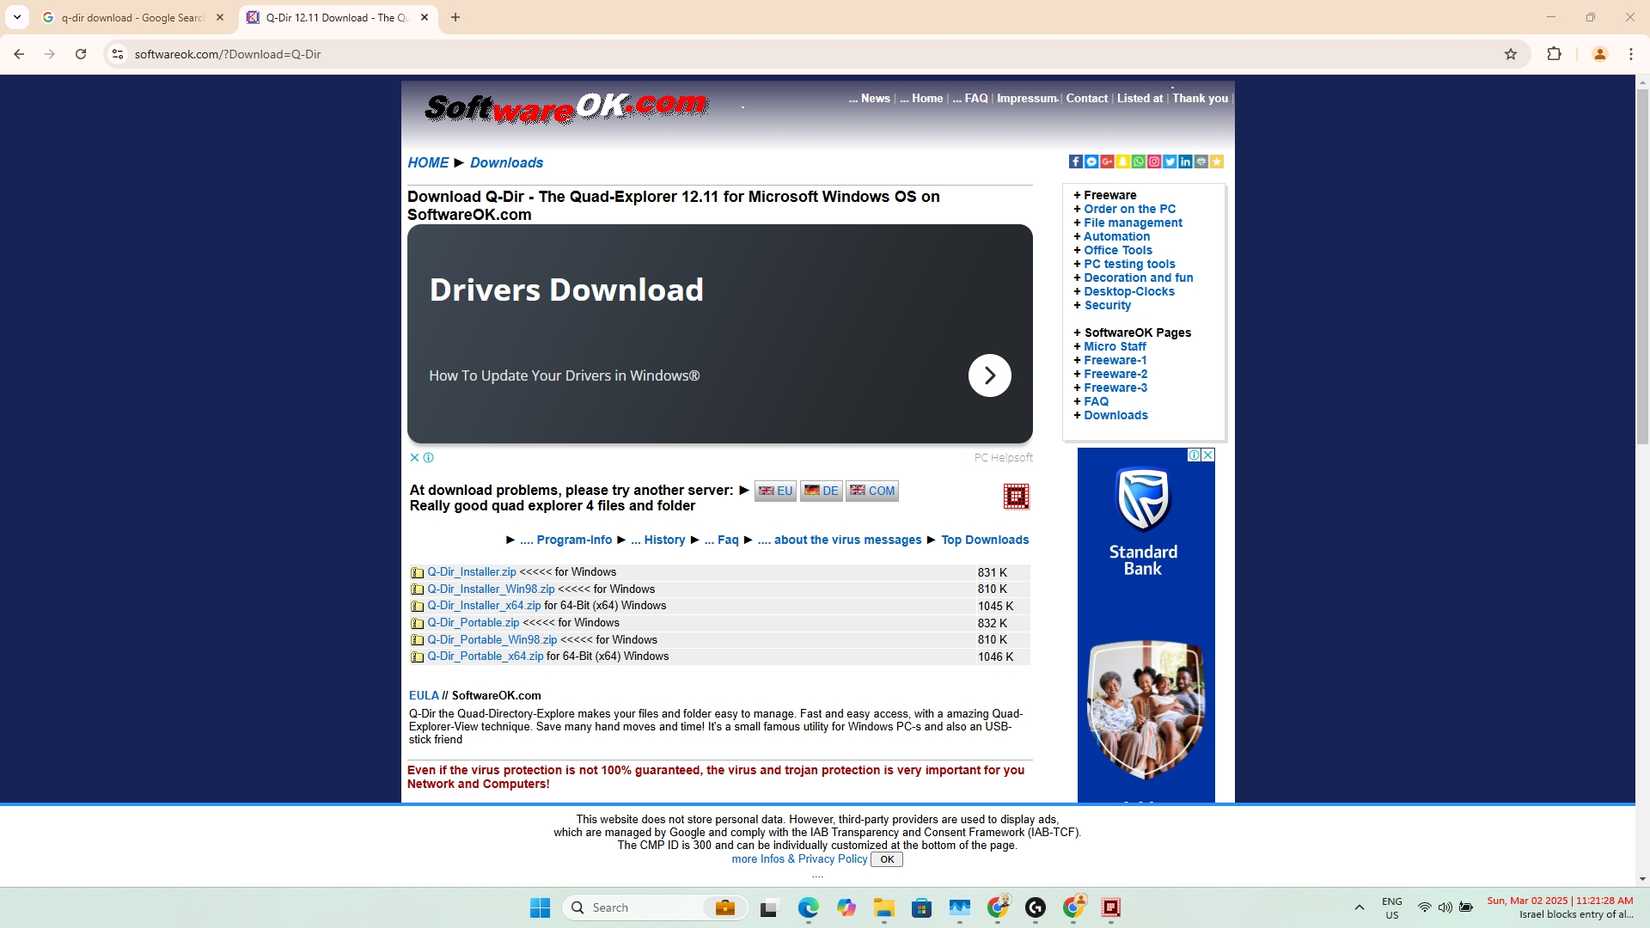Click the ad info circle icon
1650x928 pixels.
[428, 457]
